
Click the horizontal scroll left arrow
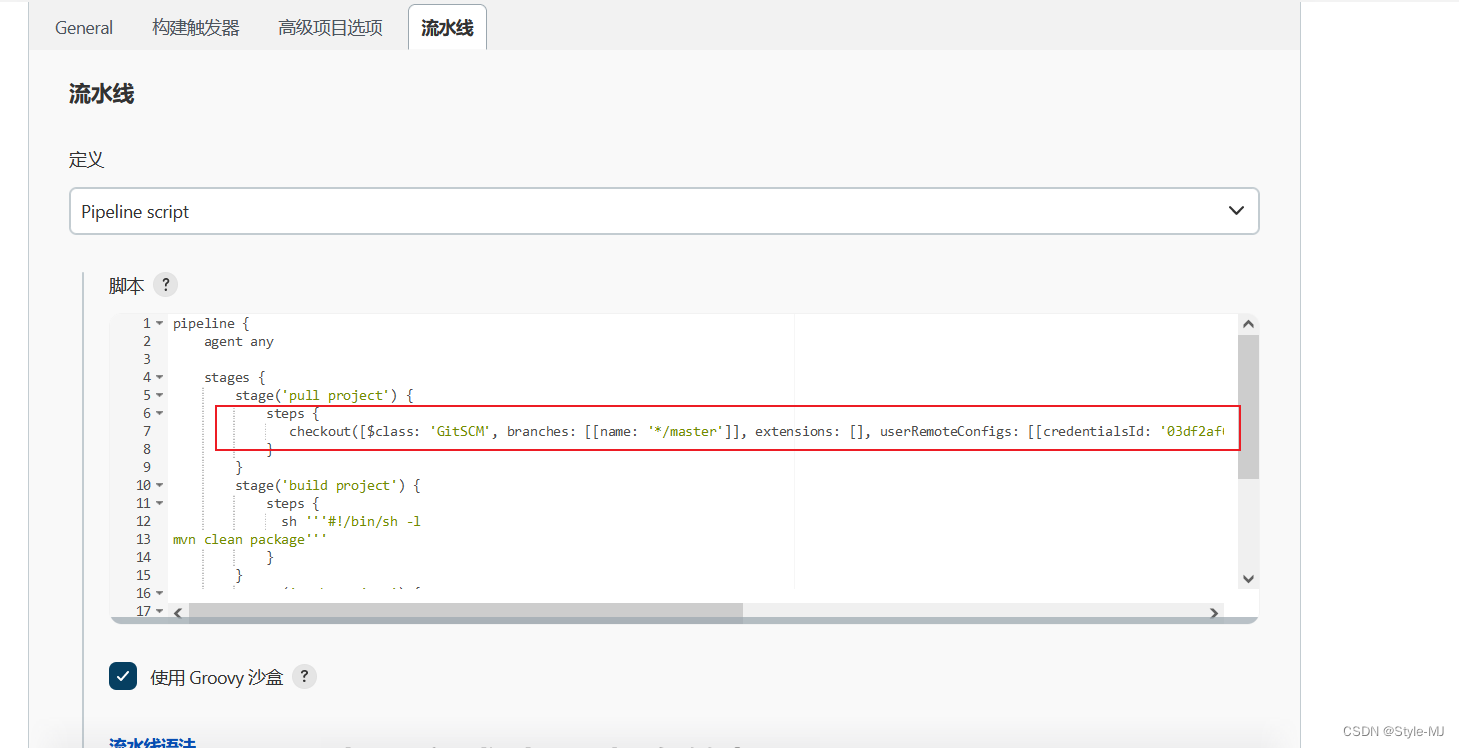coord(178,613)
